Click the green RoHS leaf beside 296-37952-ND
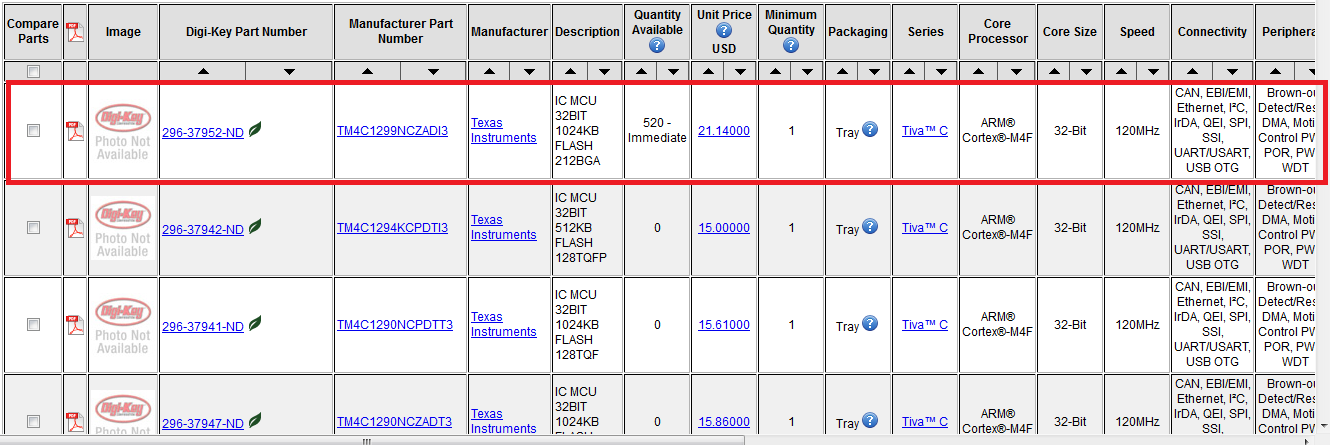This screenshot has width=1330, height=445. pos(255,130)
